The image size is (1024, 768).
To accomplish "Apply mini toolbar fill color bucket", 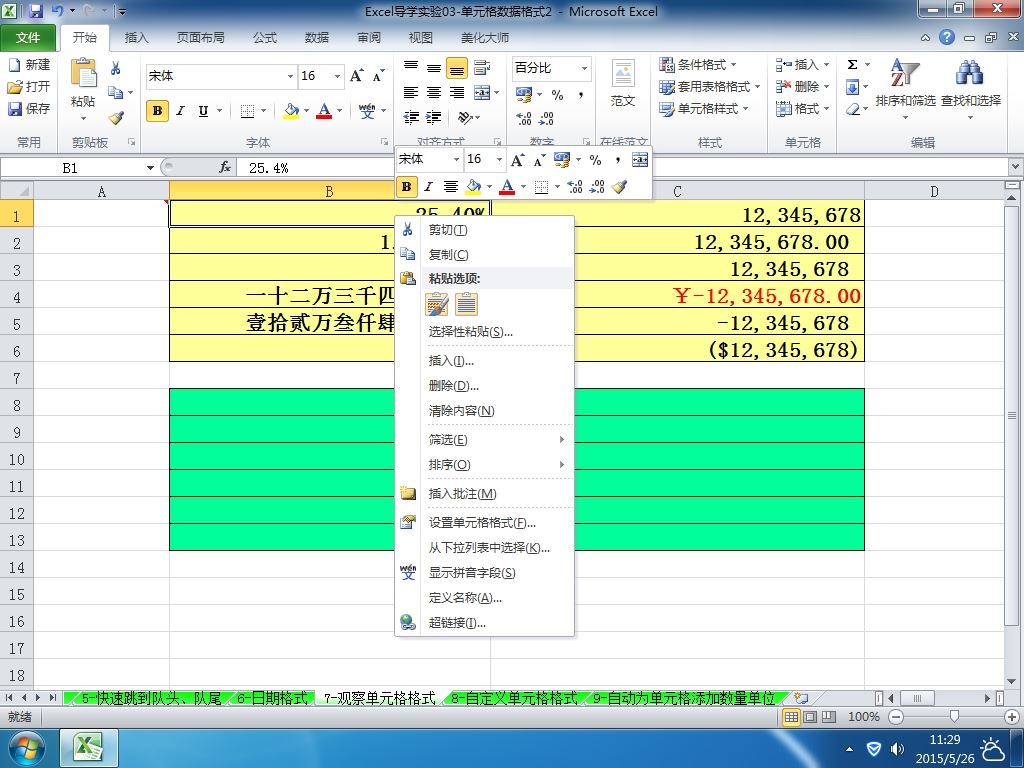I will point(473,187).
